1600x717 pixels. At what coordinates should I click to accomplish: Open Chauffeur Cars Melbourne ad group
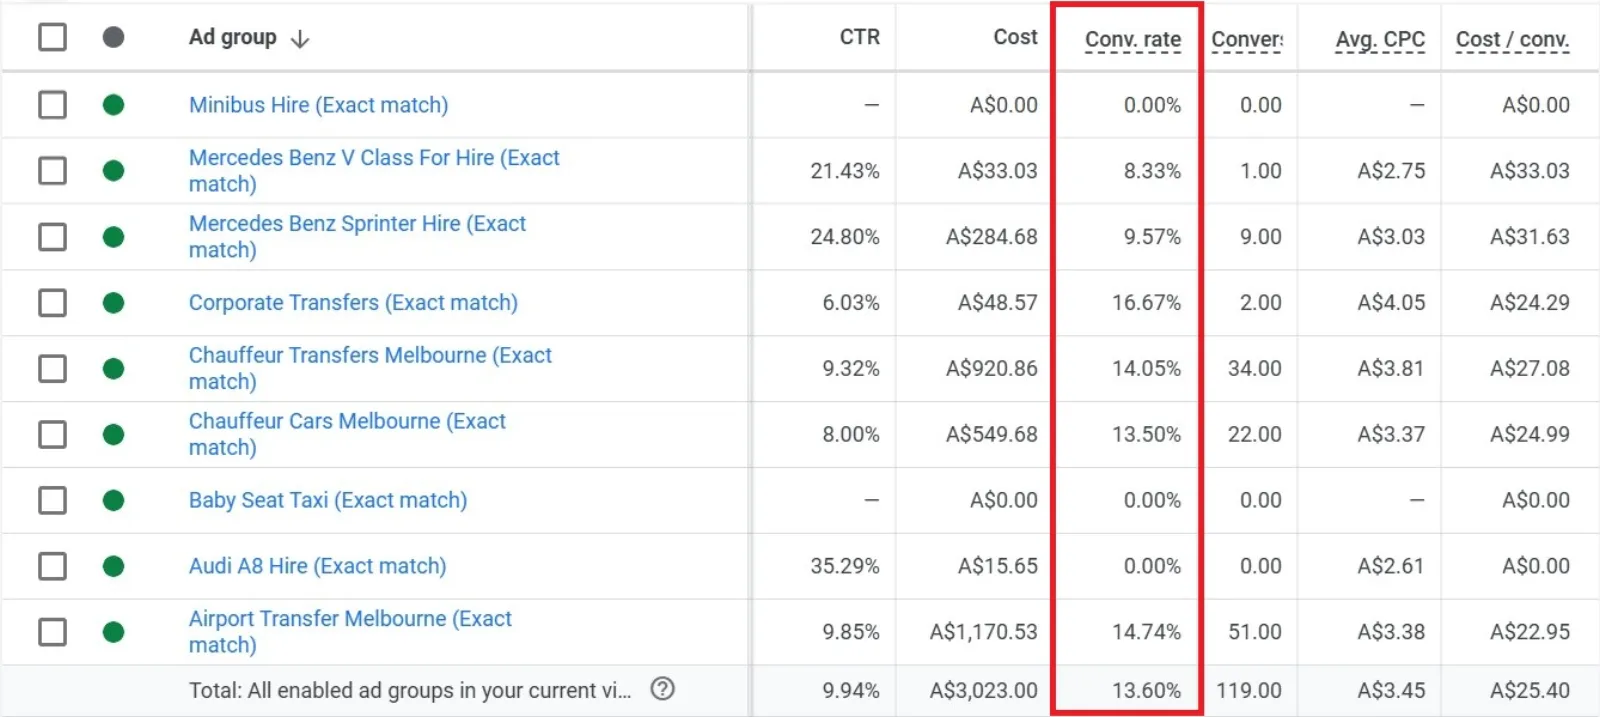(x=347, y=435)
